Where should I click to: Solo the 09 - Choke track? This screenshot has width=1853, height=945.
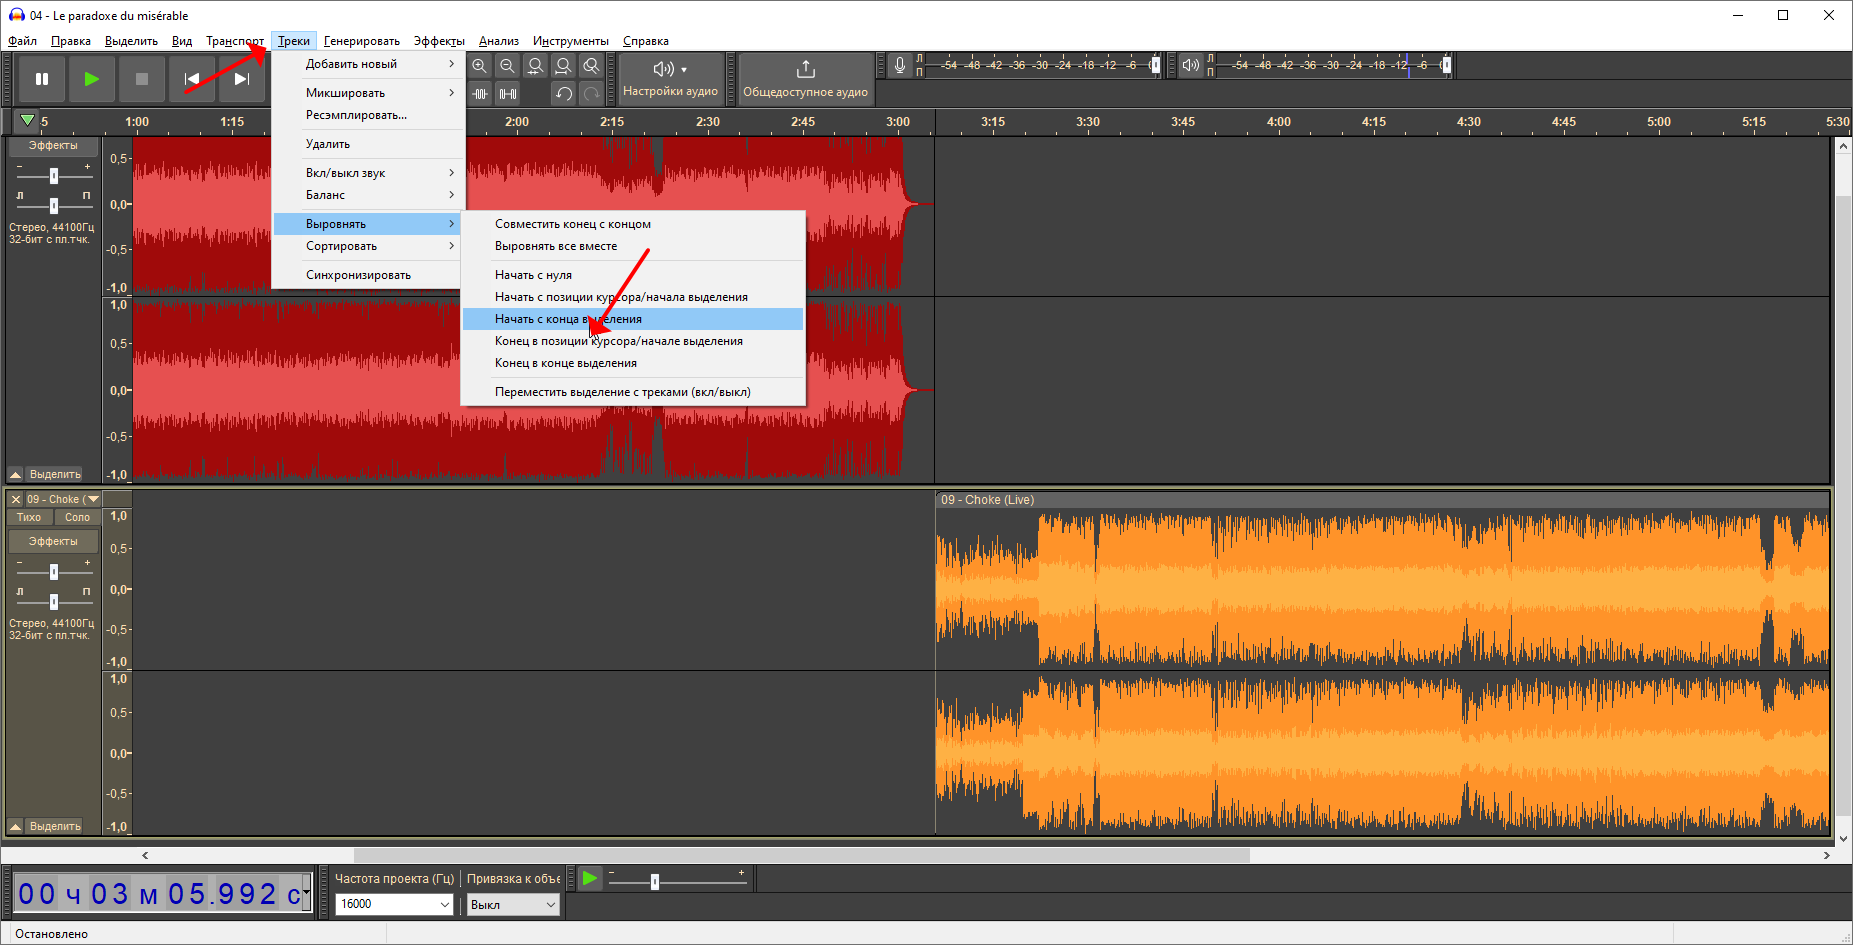tap(77, 517)
